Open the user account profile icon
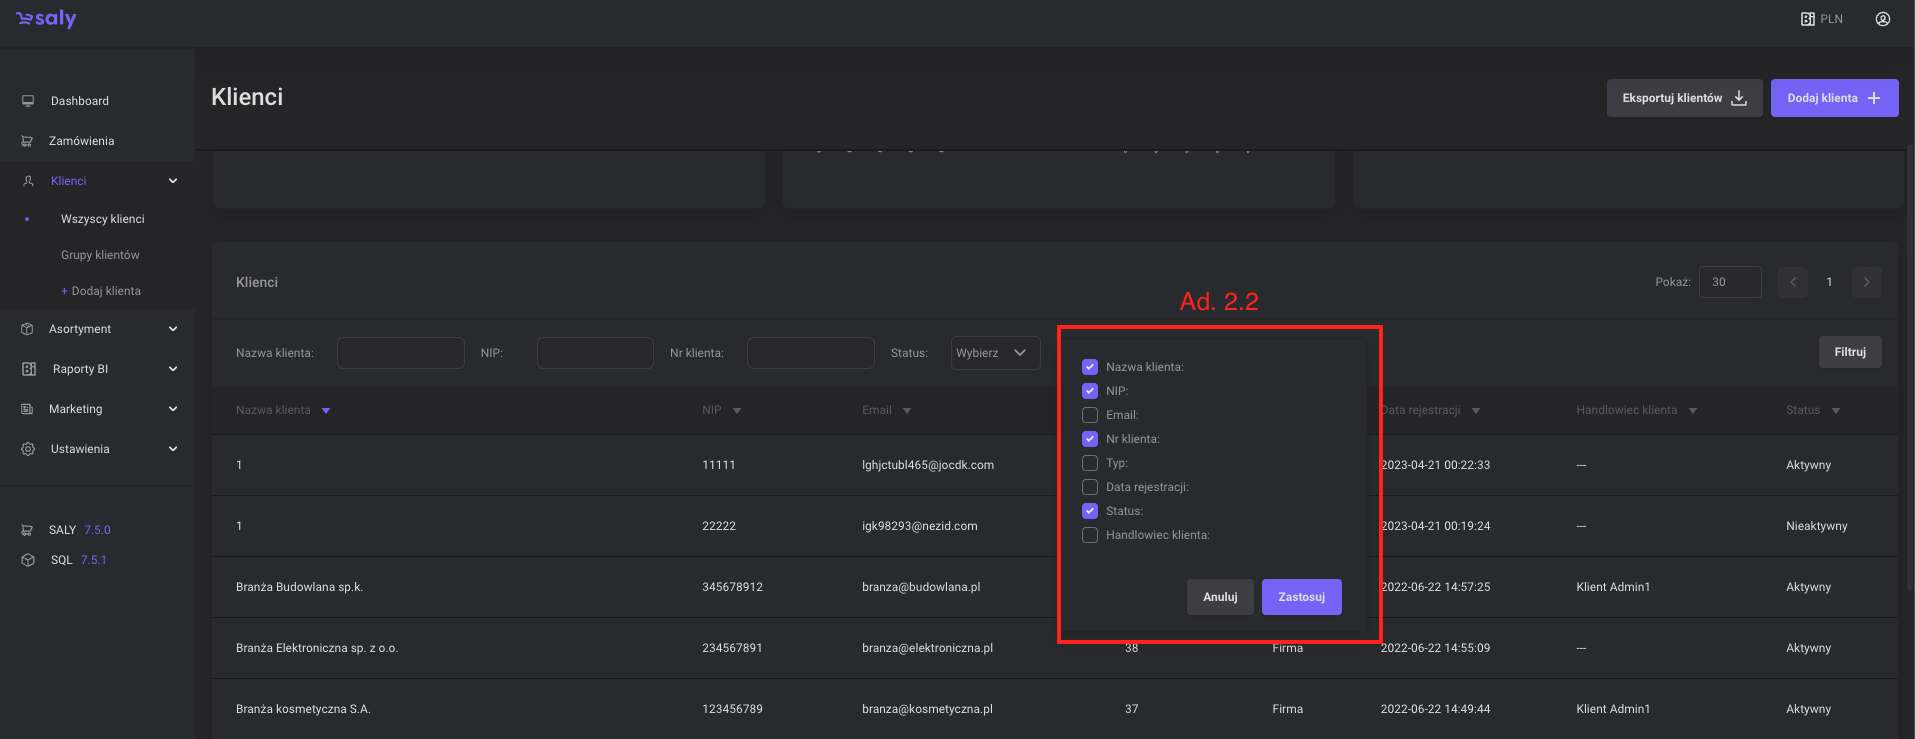 pos(1882,19)
